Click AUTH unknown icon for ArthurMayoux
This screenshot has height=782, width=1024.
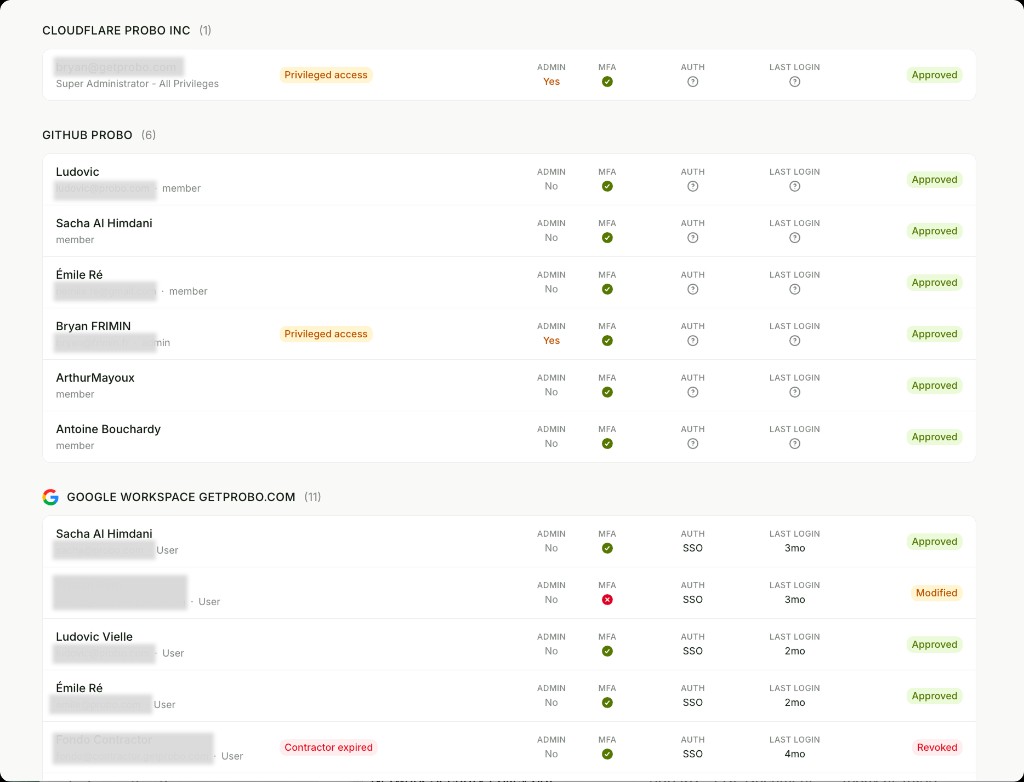pos(693,392)
